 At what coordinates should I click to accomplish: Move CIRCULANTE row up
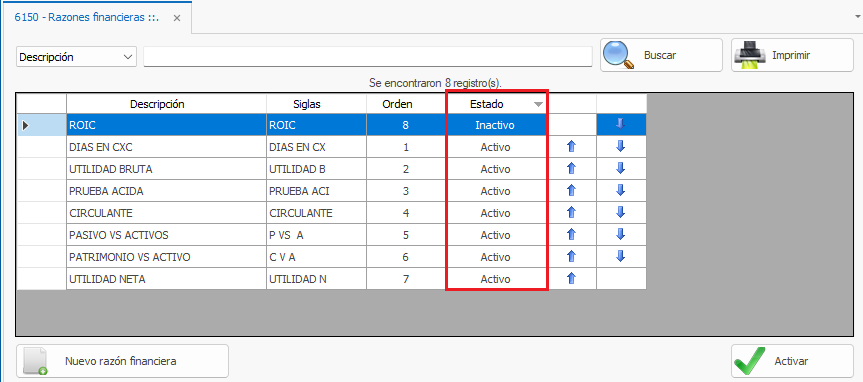click(571, 212)
